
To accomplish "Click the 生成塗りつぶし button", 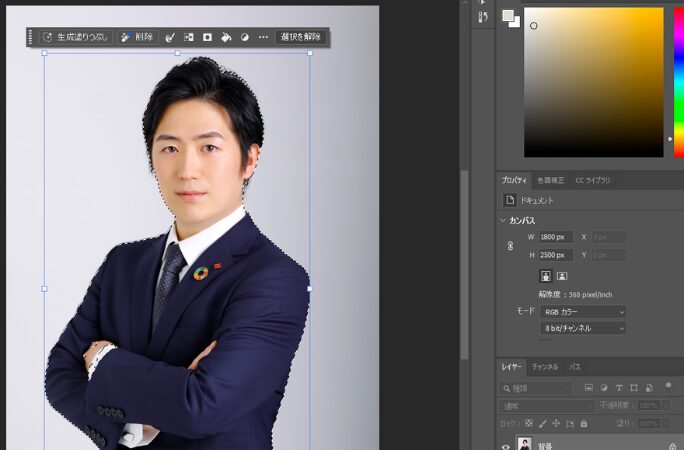I will (76, 37).
